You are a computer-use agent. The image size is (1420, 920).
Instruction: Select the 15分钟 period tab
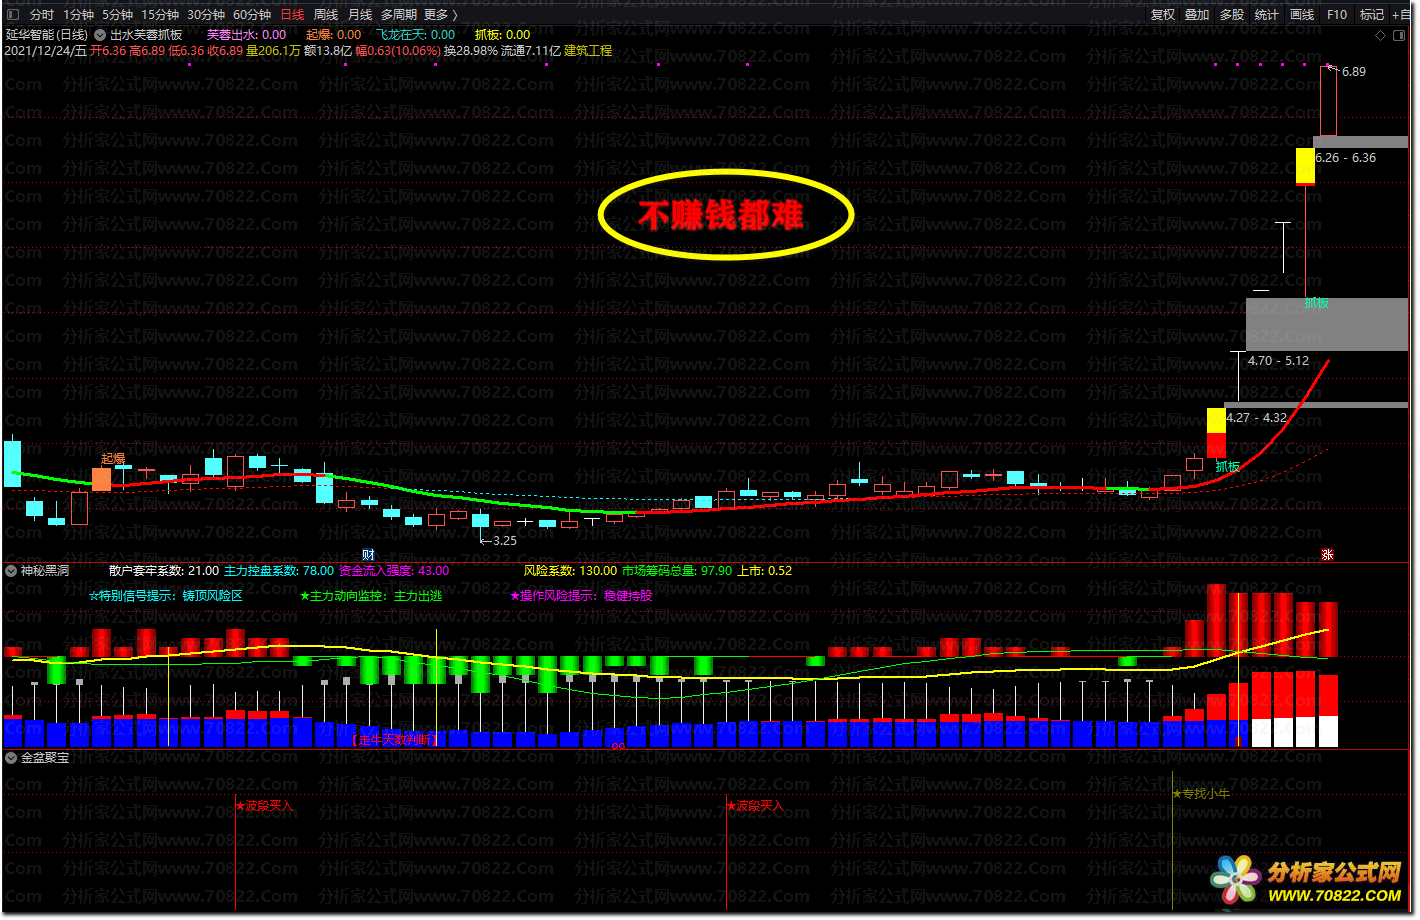(x=160, y=15)
